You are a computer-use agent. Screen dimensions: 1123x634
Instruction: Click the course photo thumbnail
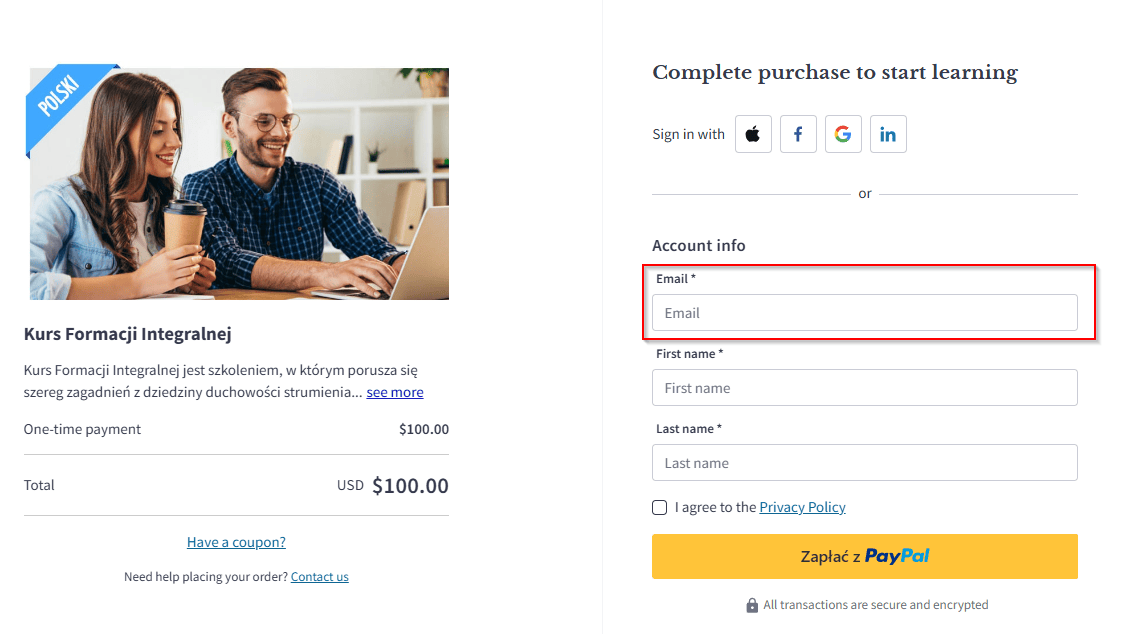[x=240, y=185]
